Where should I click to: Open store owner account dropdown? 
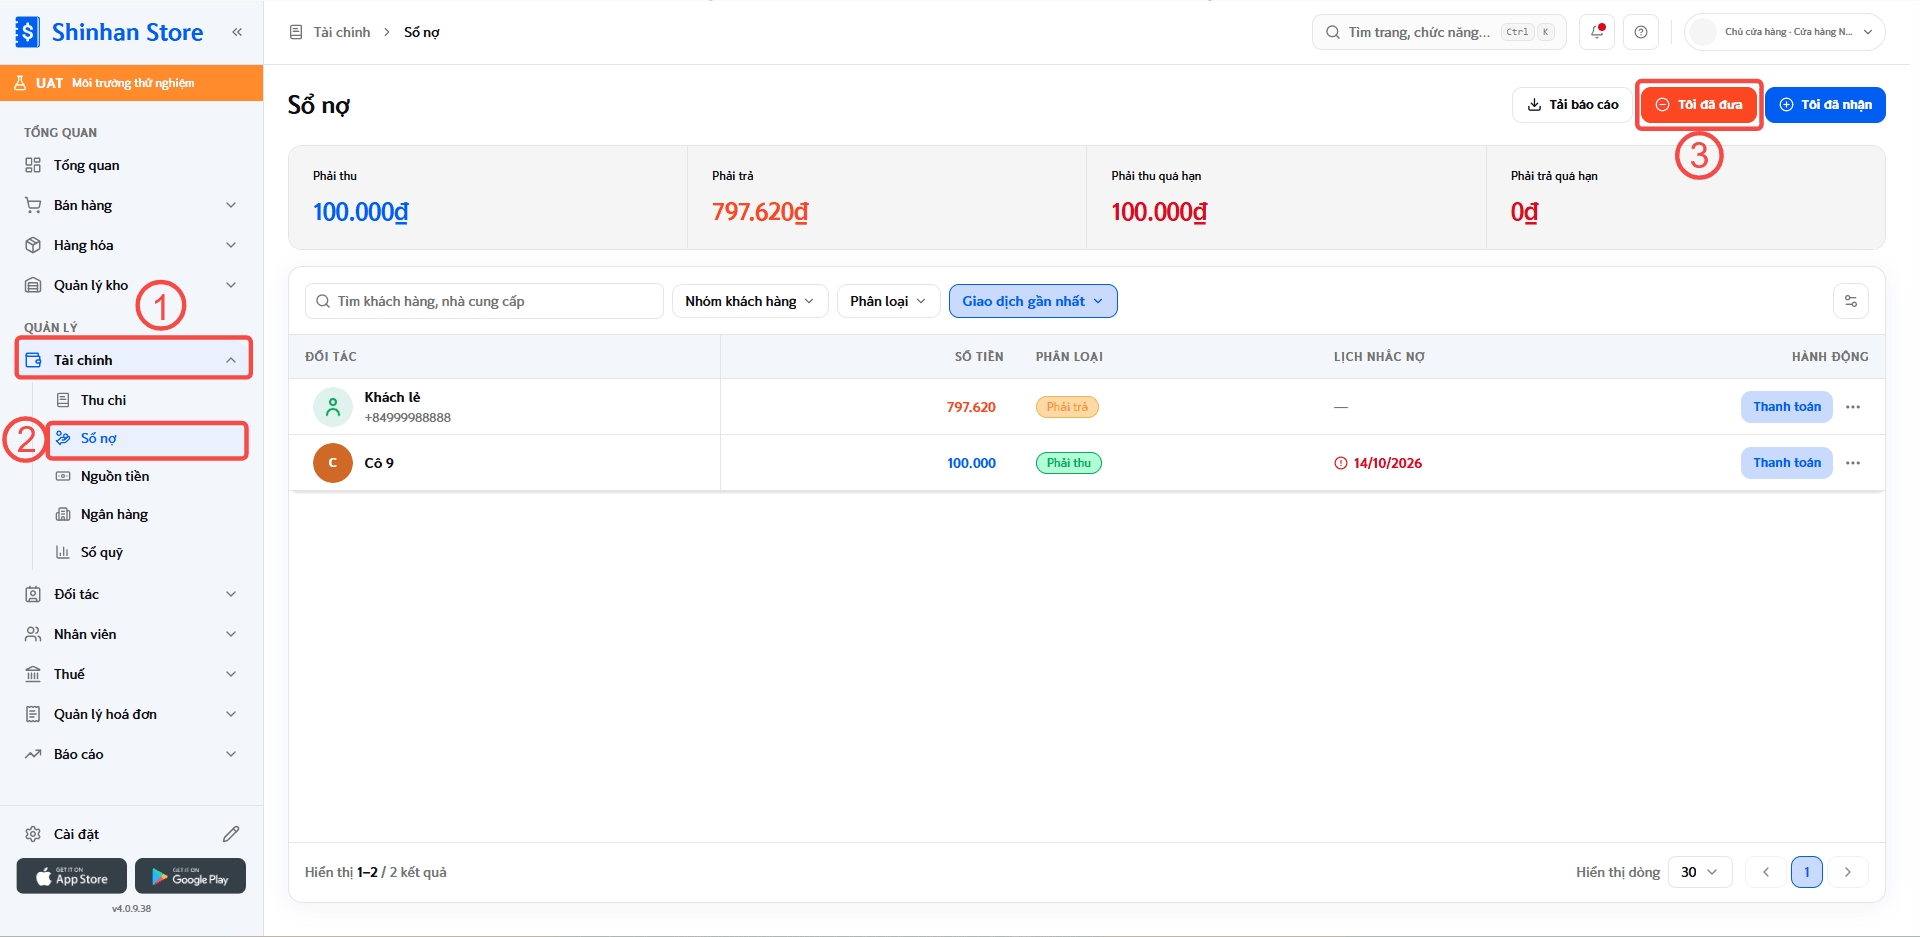pyautogui.click(x=1786, y=32)
